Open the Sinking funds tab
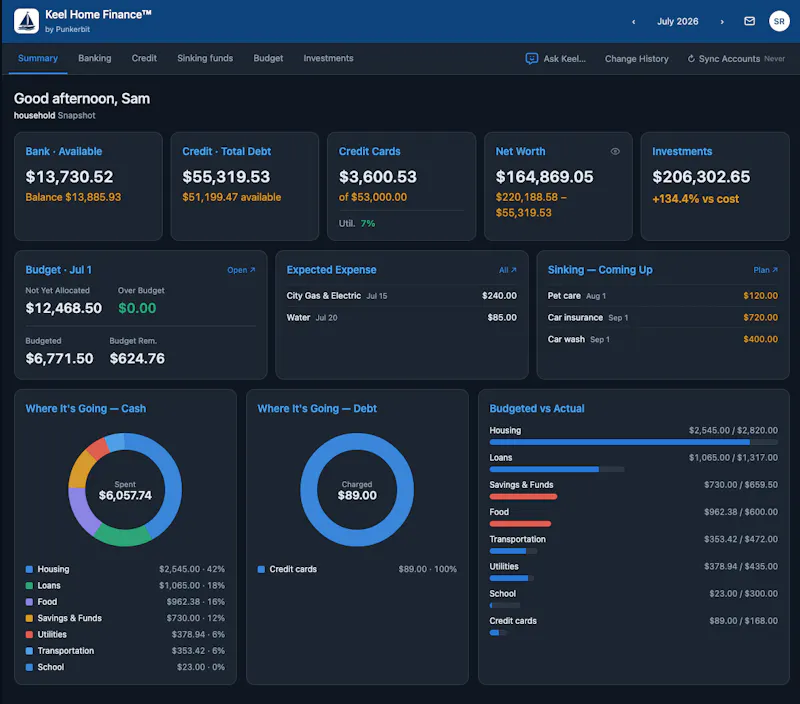 [x=205, y=58]
